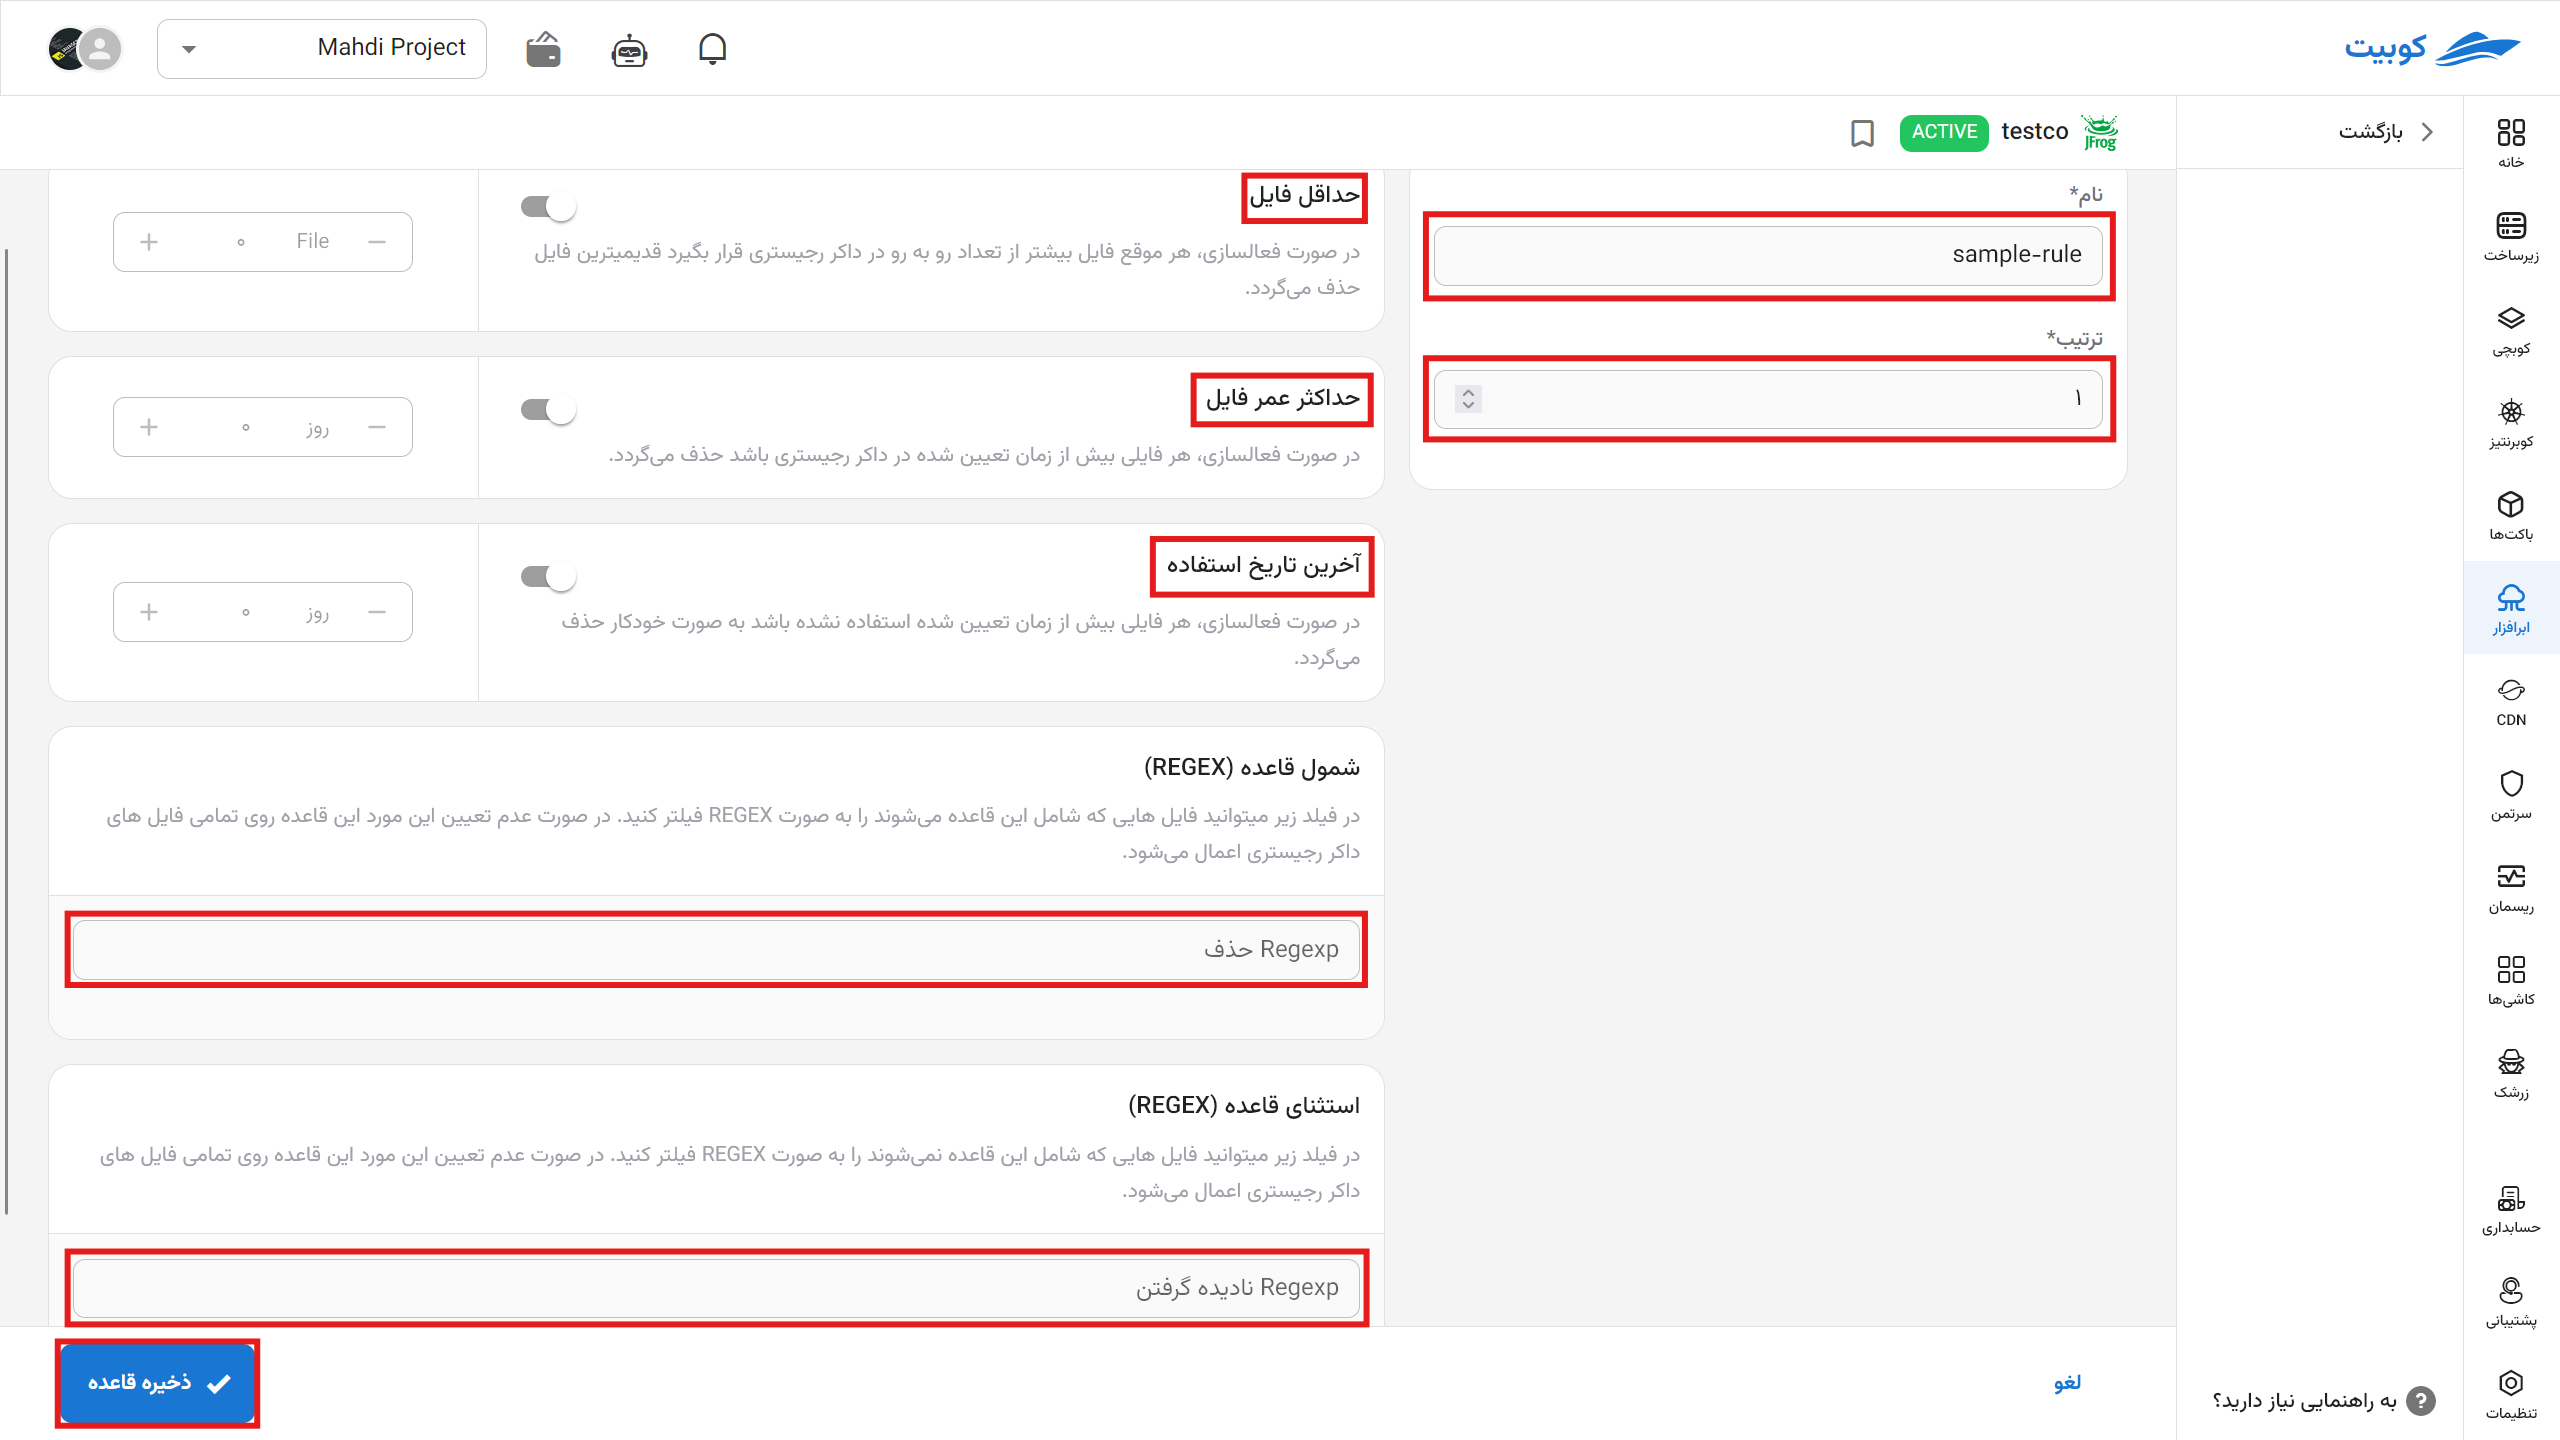Increase آخرین تاریخ استفاده days with plus
Image resolution: width=2560 pixels, height=1440 pixels.
[149, 612]
